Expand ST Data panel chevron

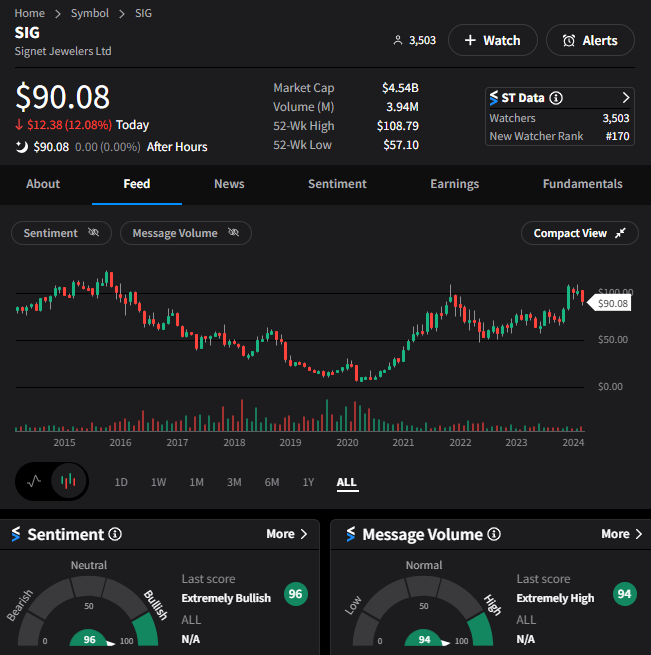pyautogui.click(x=626, y=98)
